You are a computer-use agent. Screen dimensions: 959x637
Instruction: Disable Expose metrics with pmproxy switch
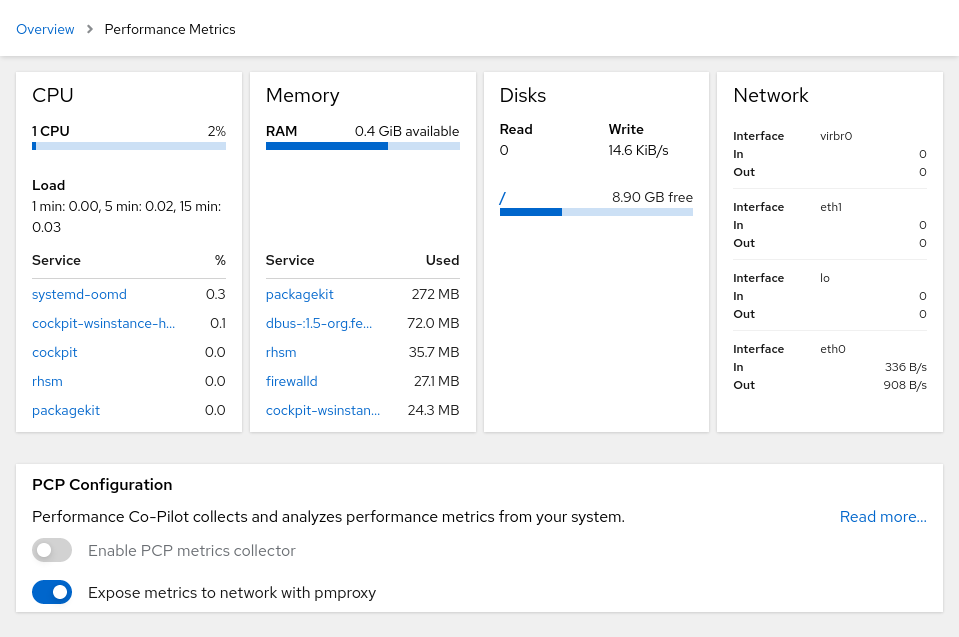pos(52,592)
